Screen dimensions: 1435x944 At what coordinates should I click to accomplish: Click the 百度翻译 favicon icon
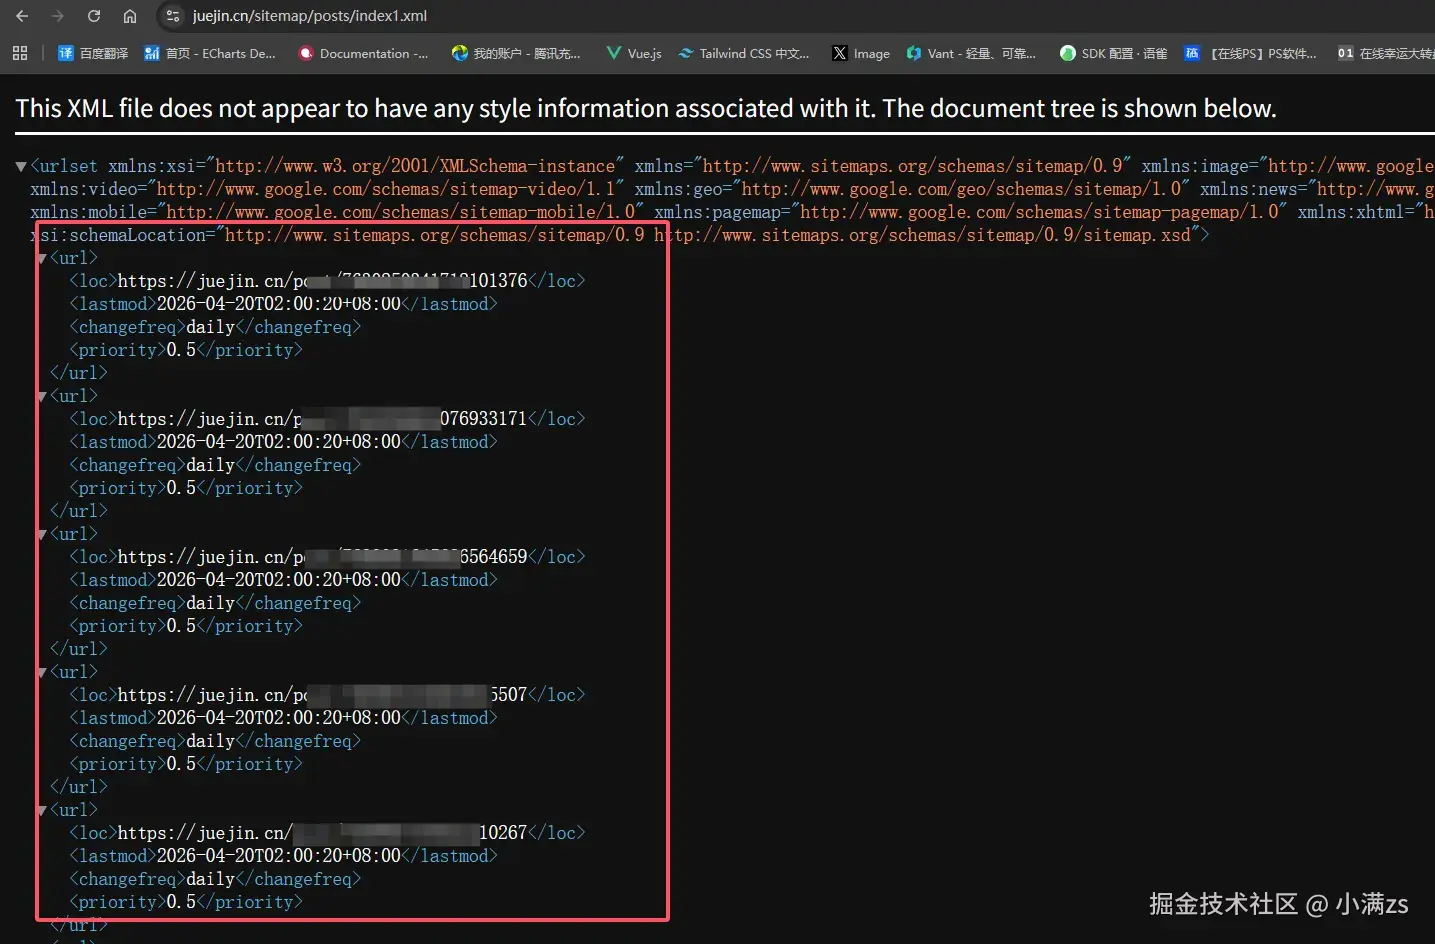pos(66,53)
